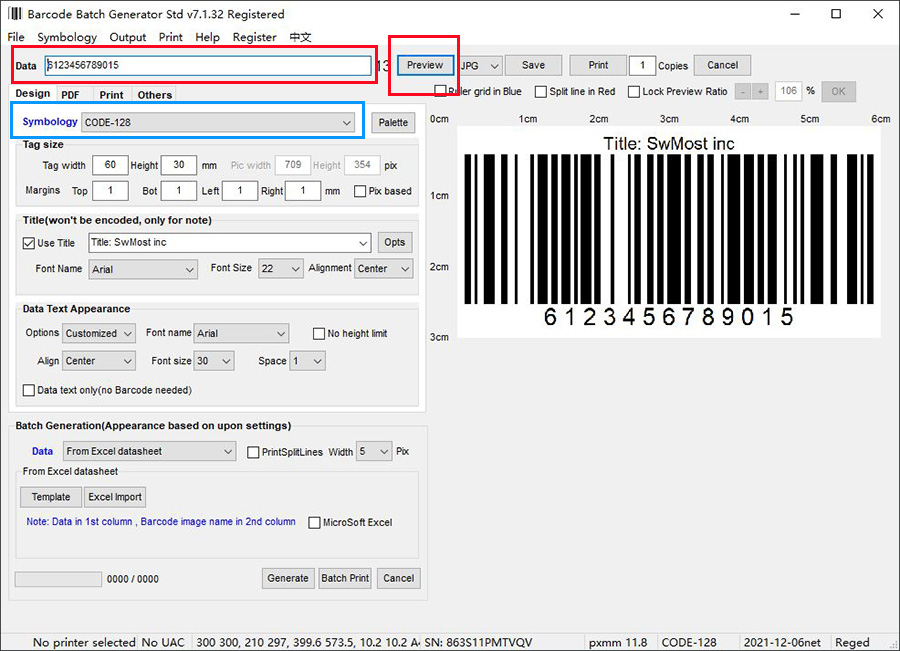This screenshot has height=651, width=900.
Task: Click the Template button
Action: (51, 497)
